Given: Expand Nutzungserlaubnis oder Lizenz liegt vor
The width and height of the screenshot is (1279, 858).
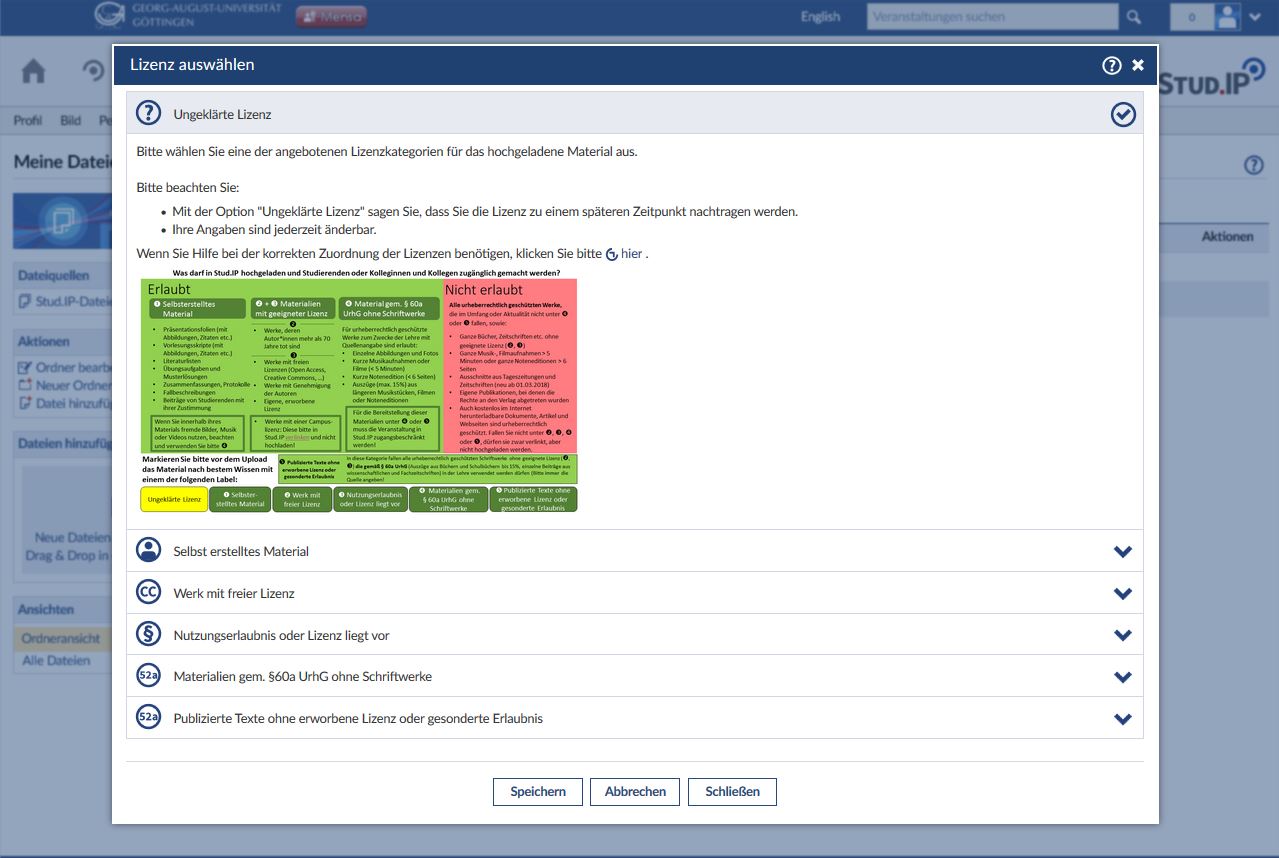Looking at the screenshot, I should pos(1122,636).
